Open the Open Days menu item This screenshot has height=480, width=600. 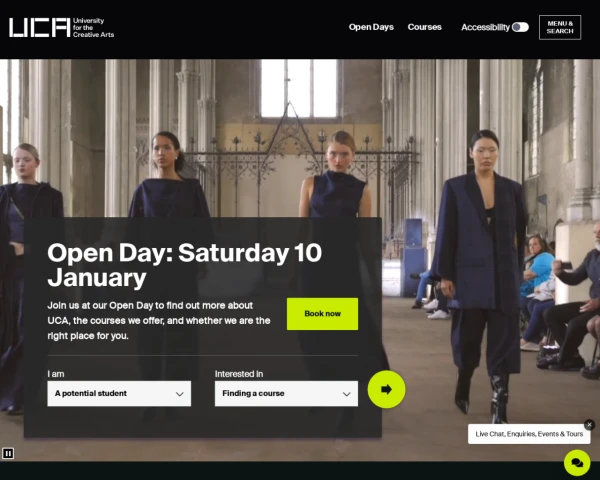click(371, 27)
